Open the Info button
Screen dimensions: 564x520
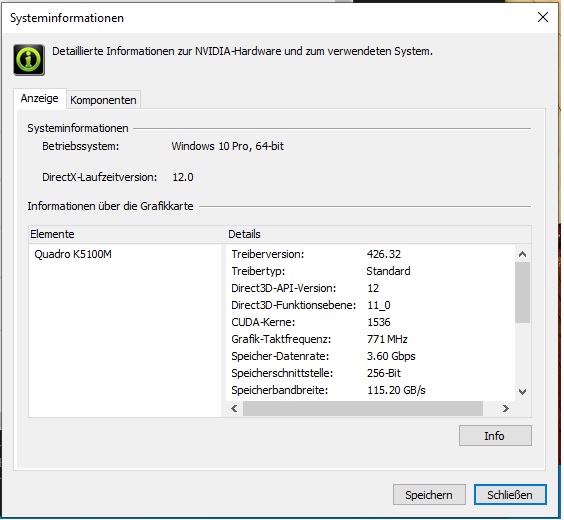495,436
